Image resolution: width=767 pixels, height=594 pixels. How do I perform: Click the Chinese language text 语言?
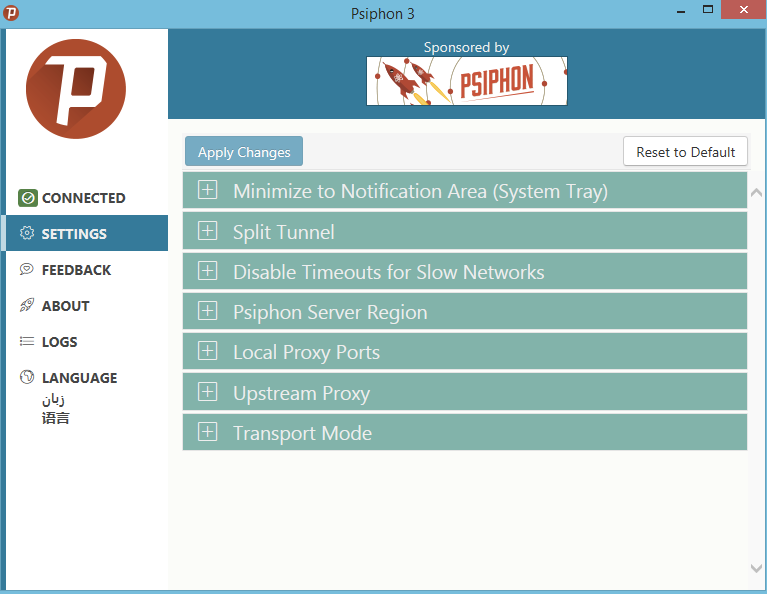click(x=55, y=418)
